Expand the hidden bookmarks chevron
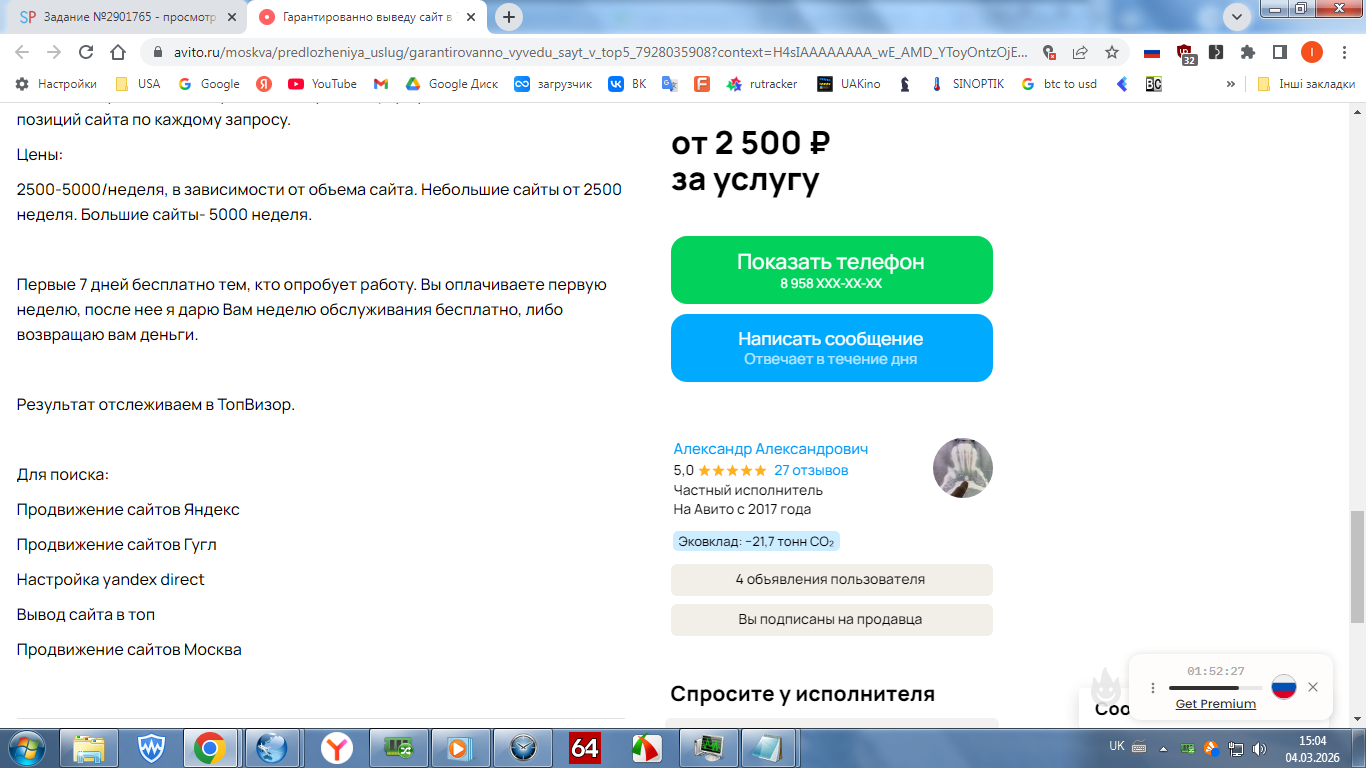 [x=1231, y=84]
